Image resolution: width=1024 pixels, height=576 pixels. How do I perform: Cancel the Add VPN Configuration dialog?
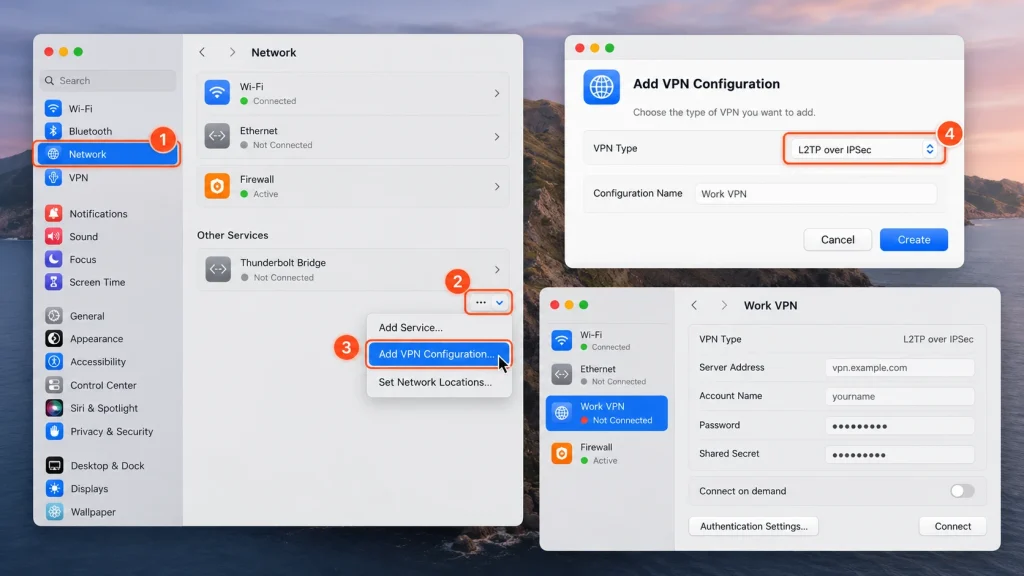point(837,240)
